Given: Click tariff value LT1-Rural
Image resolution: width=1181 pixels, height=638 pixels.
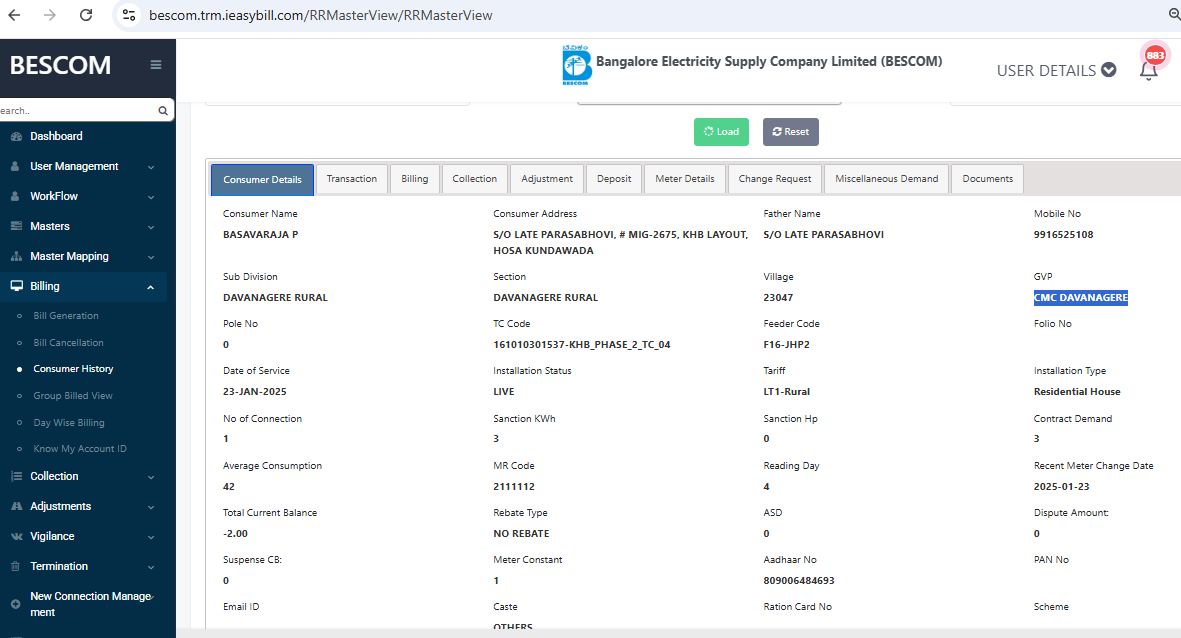Looking at the screenshot, I should click(786, 392).
